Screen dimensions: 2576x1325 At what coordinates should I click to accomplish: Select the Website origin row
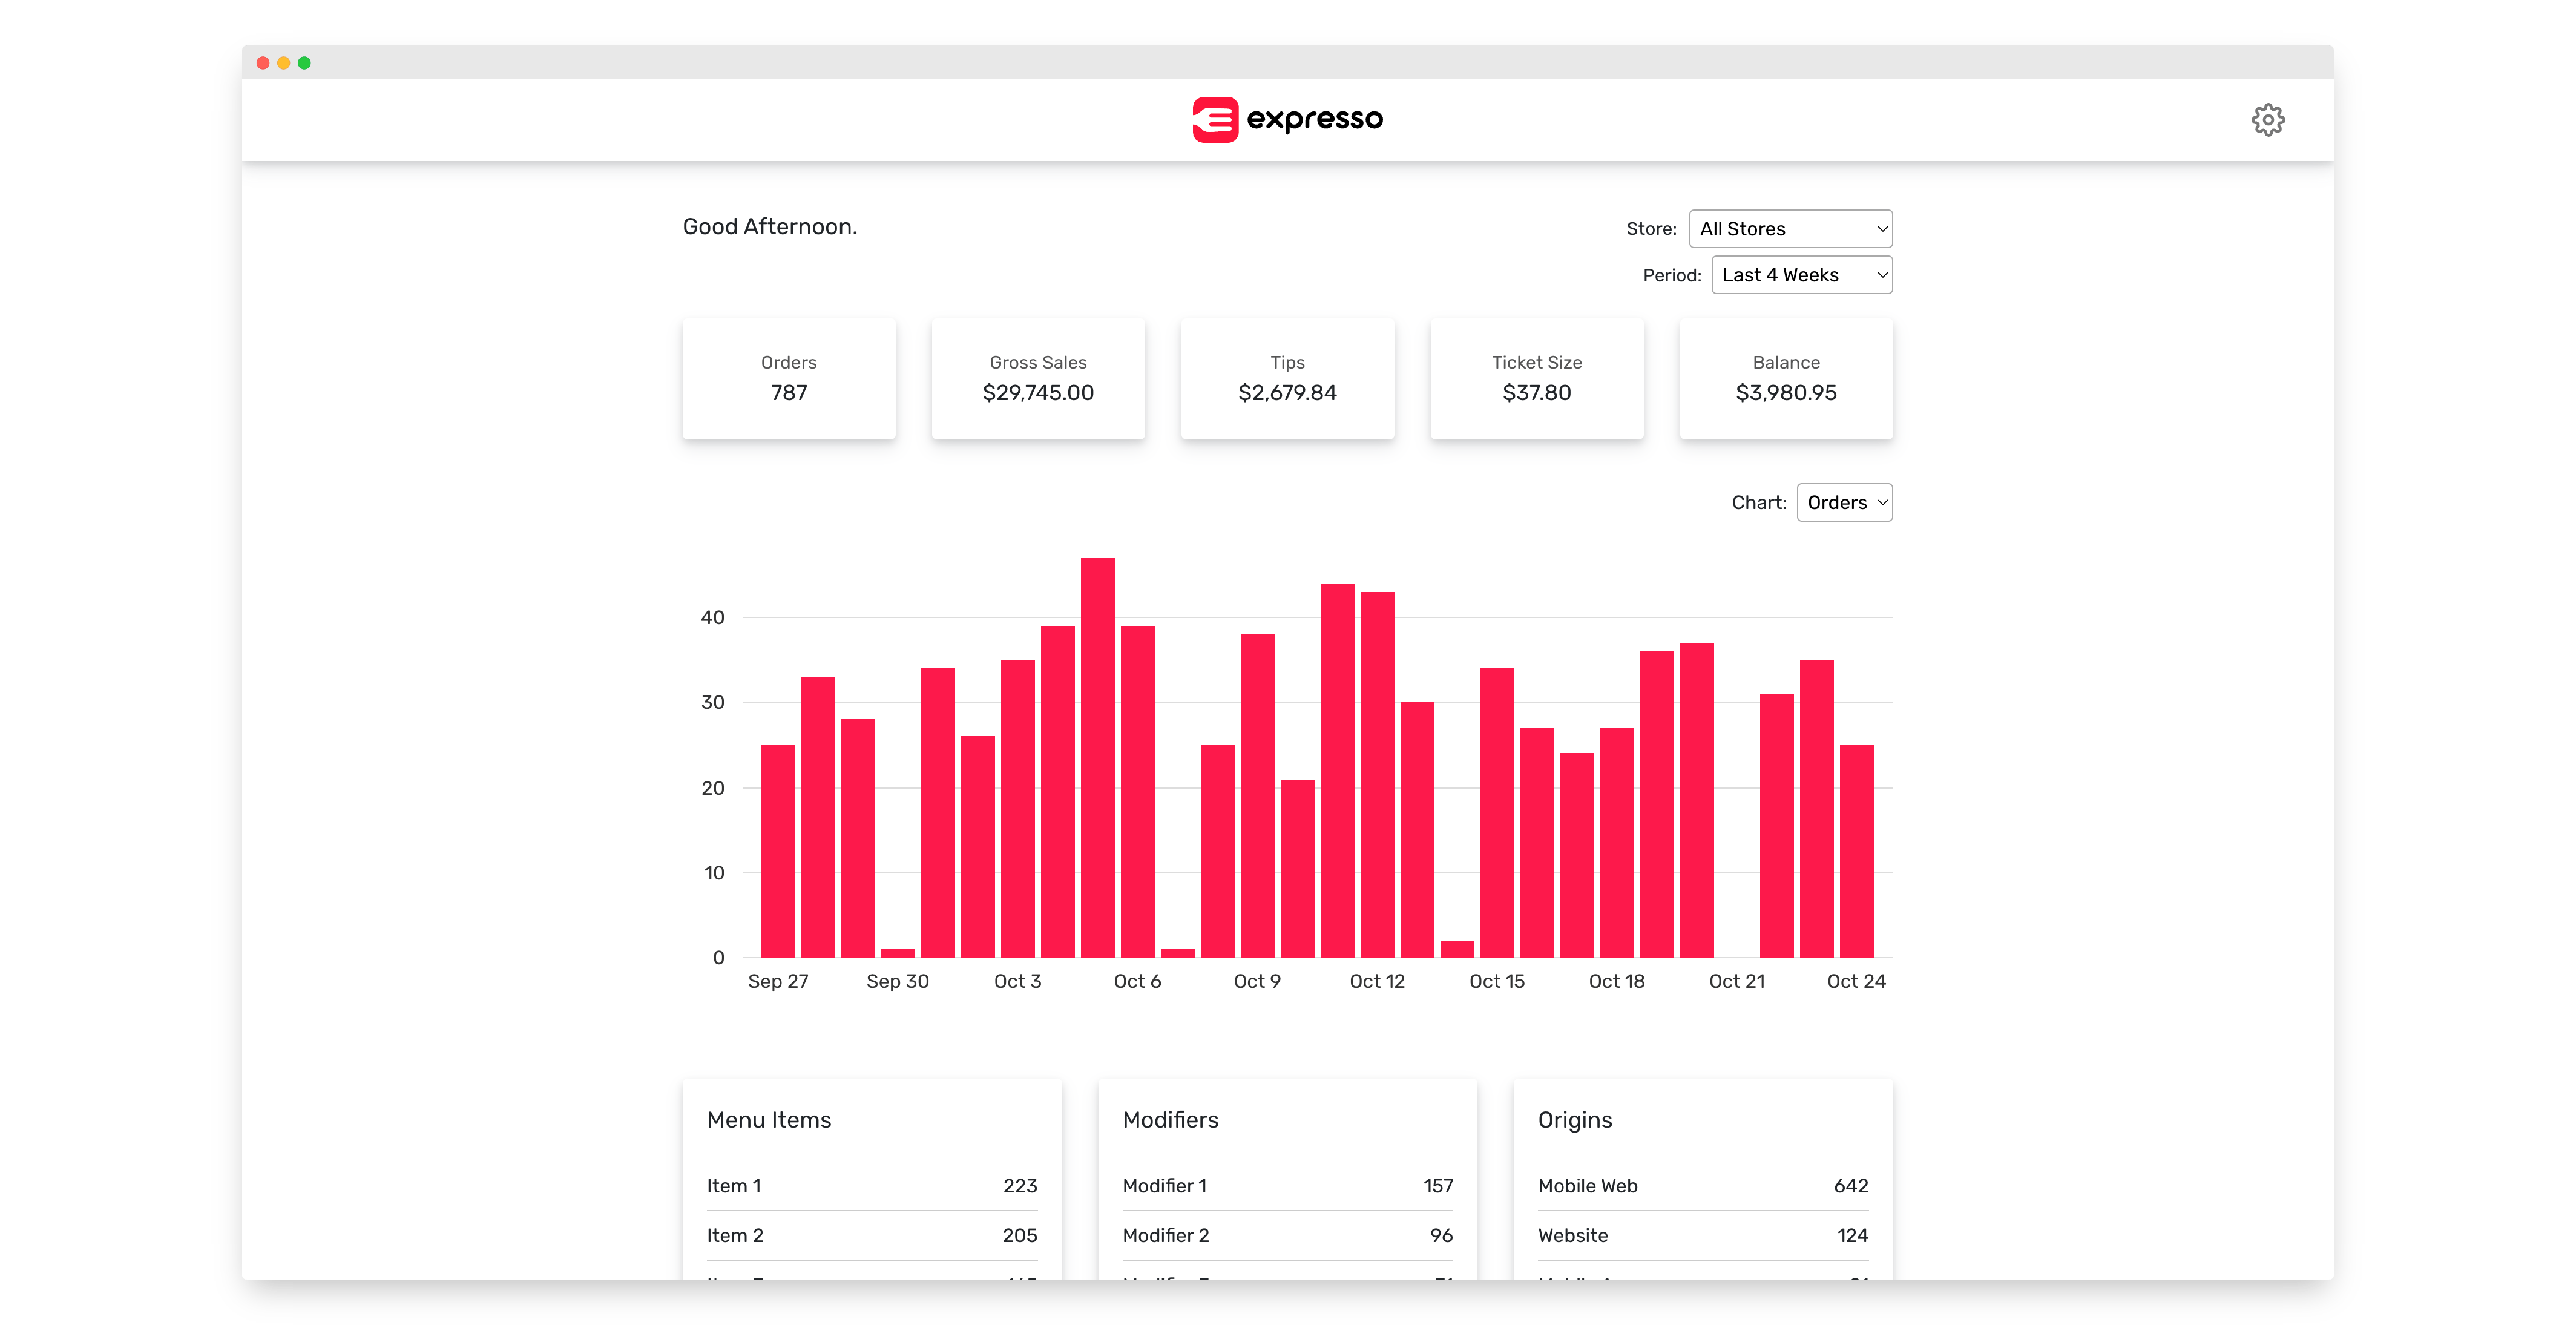(1702, 1236)
